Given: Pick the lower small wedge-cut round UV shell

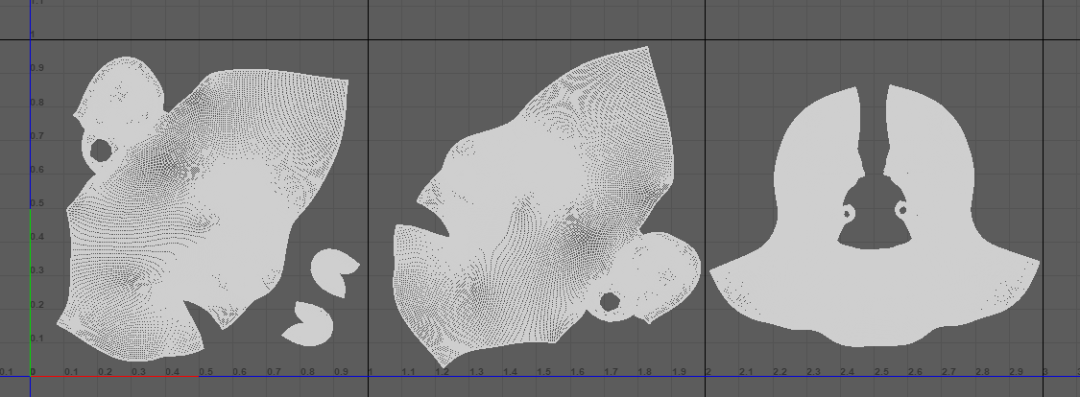Looking at the screenshot, I should pyautogui.click(x=308, y=323).
